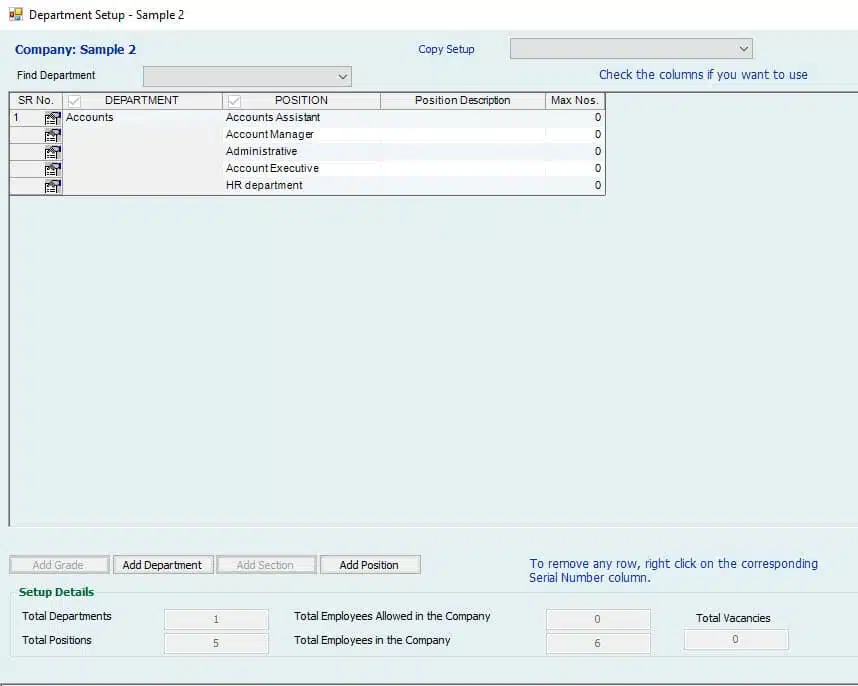Image resolution: width=858 pixels, height=686 pixels.
Task: Click the Total Positions value field
Action: point(216,643)
